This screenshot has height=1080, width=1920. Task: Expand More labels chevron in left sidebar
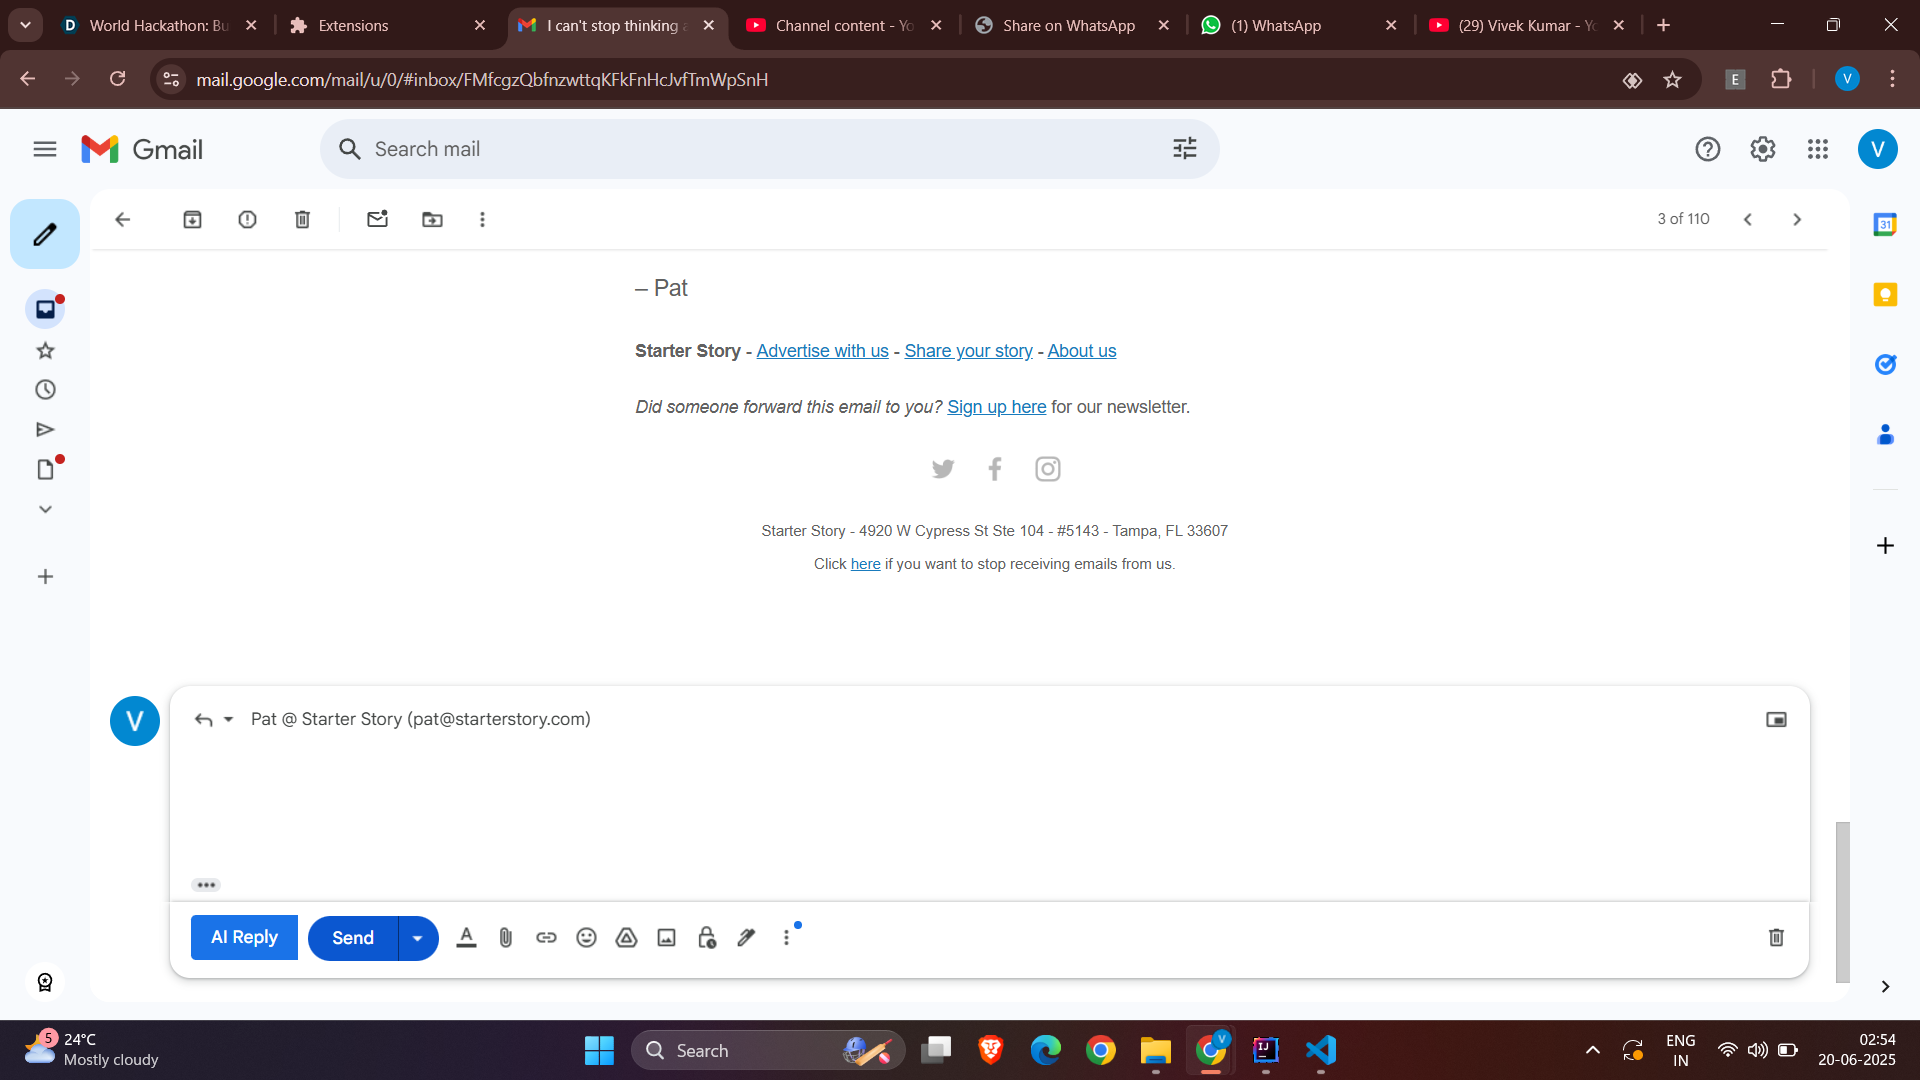coord(45,510)
